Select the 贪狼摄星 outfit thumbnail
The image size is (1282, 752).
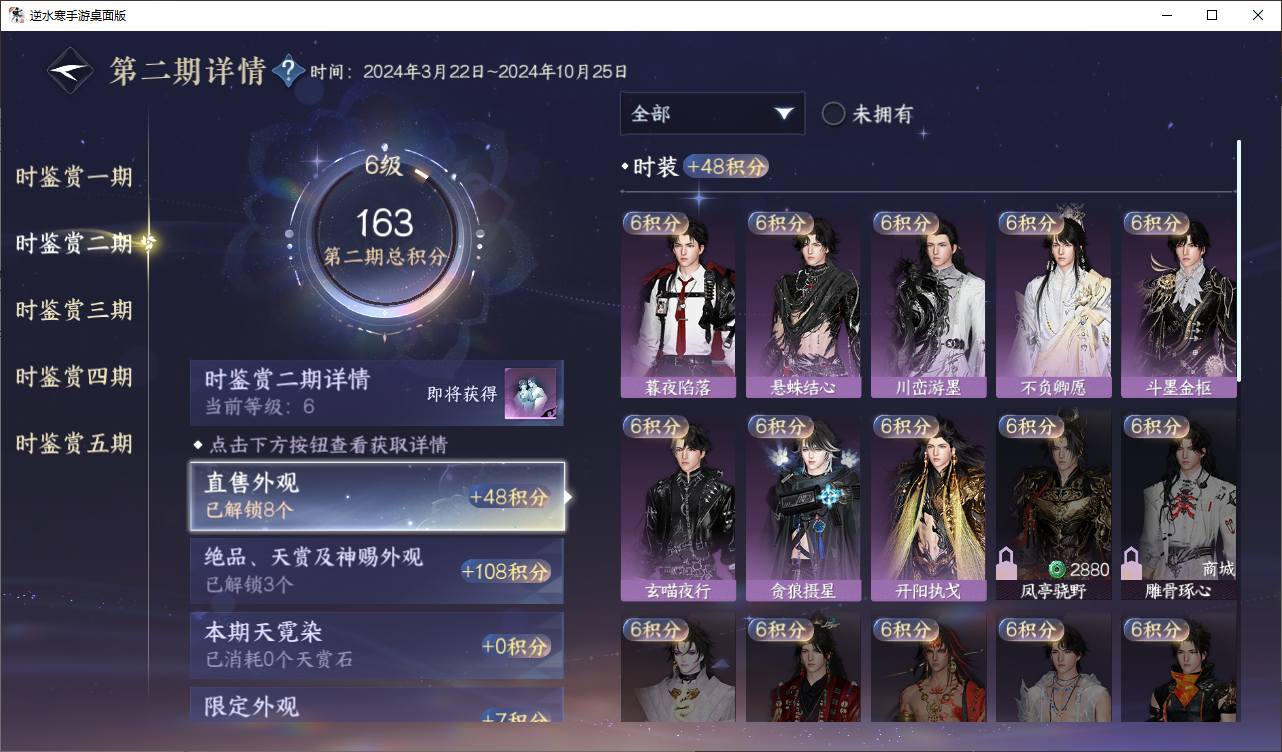803,507
